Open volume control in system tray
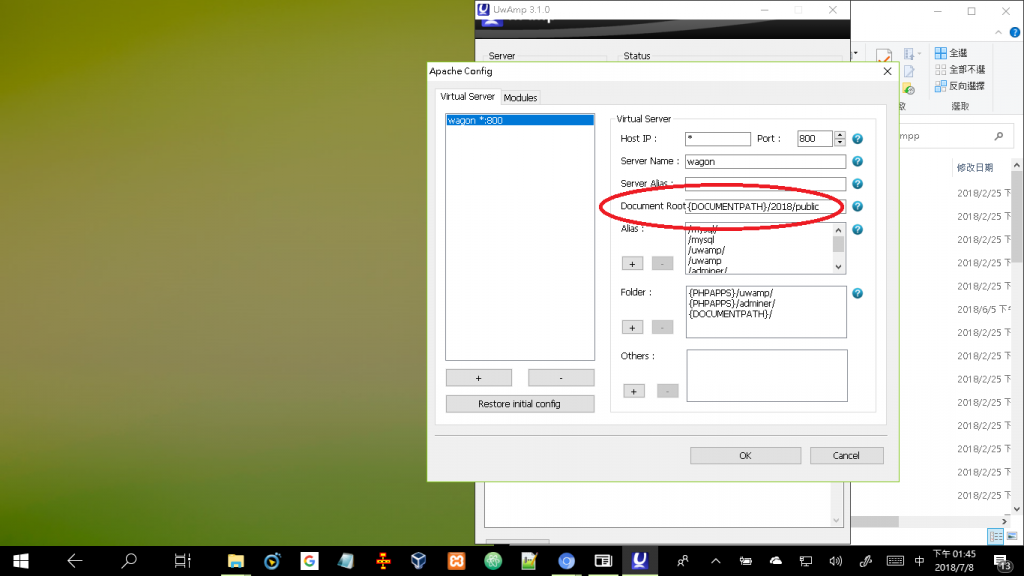The height and width of the screenshot is (576, 1024). [x=835, y=561]
